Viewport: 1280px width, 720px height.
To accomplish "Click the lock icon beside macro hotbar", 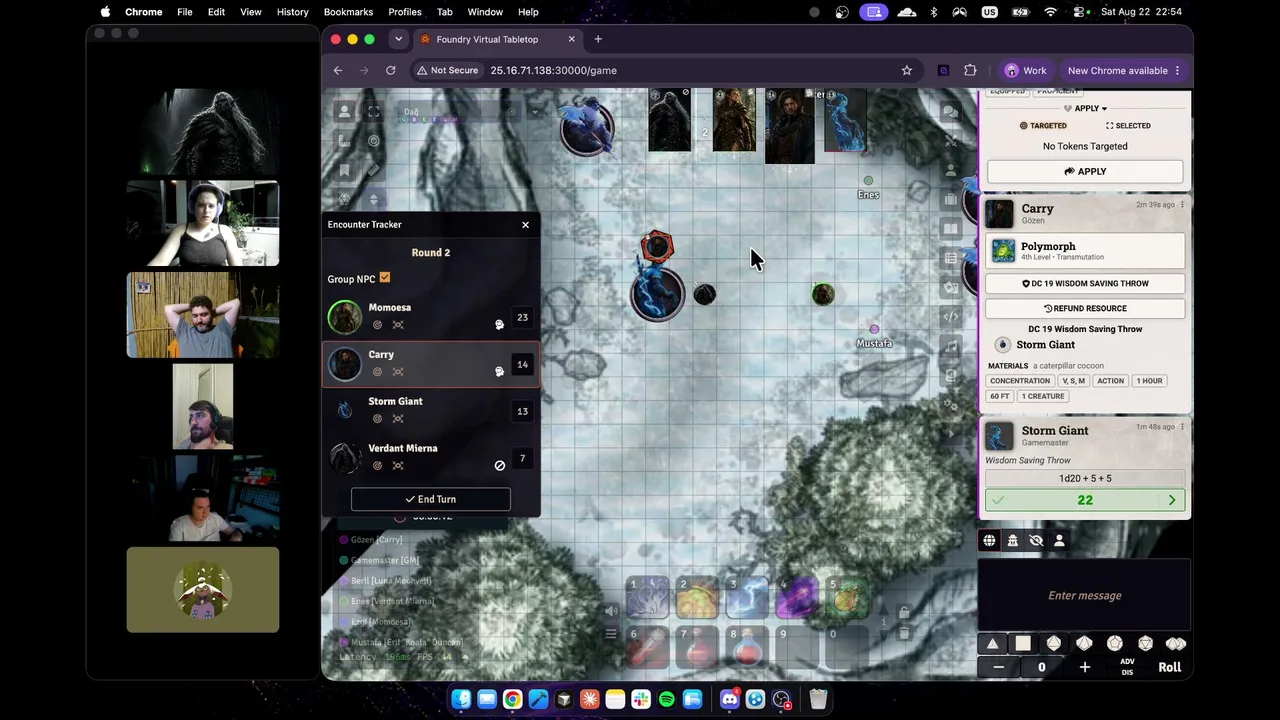I will click(x=904, y=612).
